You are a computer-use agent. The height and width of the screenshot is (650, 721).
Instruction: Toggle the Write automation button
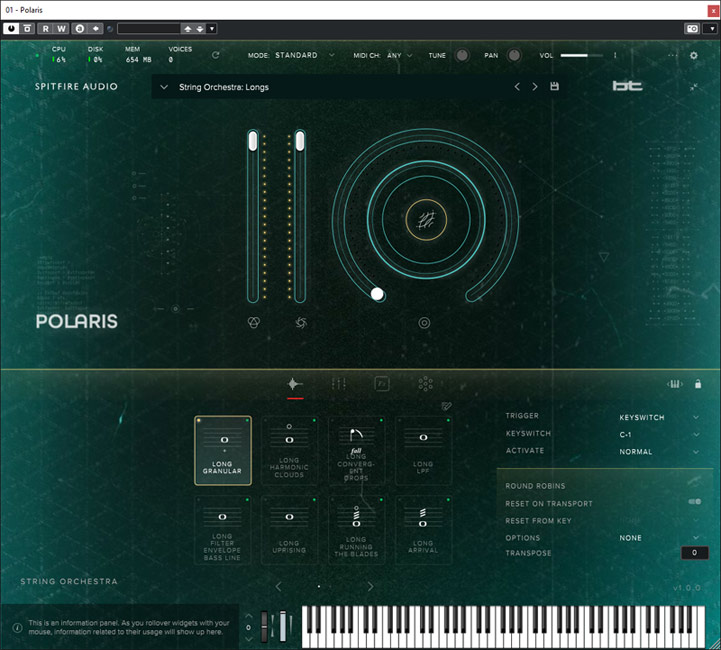62,29
